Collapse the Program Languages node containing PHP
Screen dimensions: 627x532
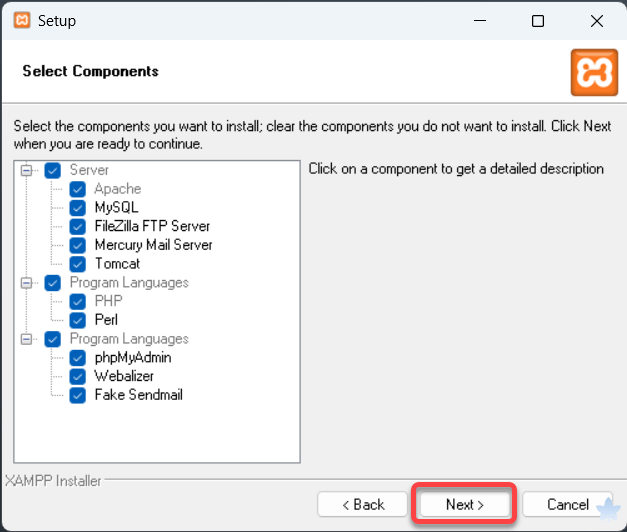pos(26,283)
